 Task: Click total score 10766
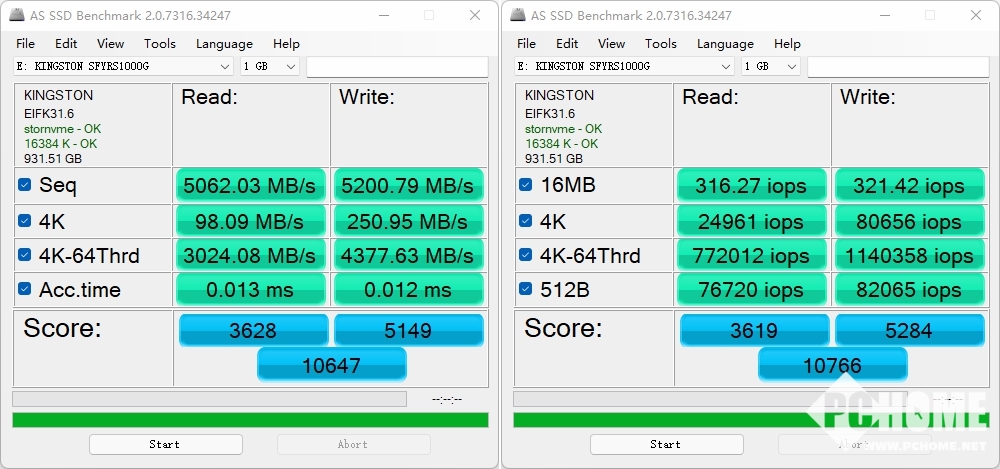(x=833, y=365)
